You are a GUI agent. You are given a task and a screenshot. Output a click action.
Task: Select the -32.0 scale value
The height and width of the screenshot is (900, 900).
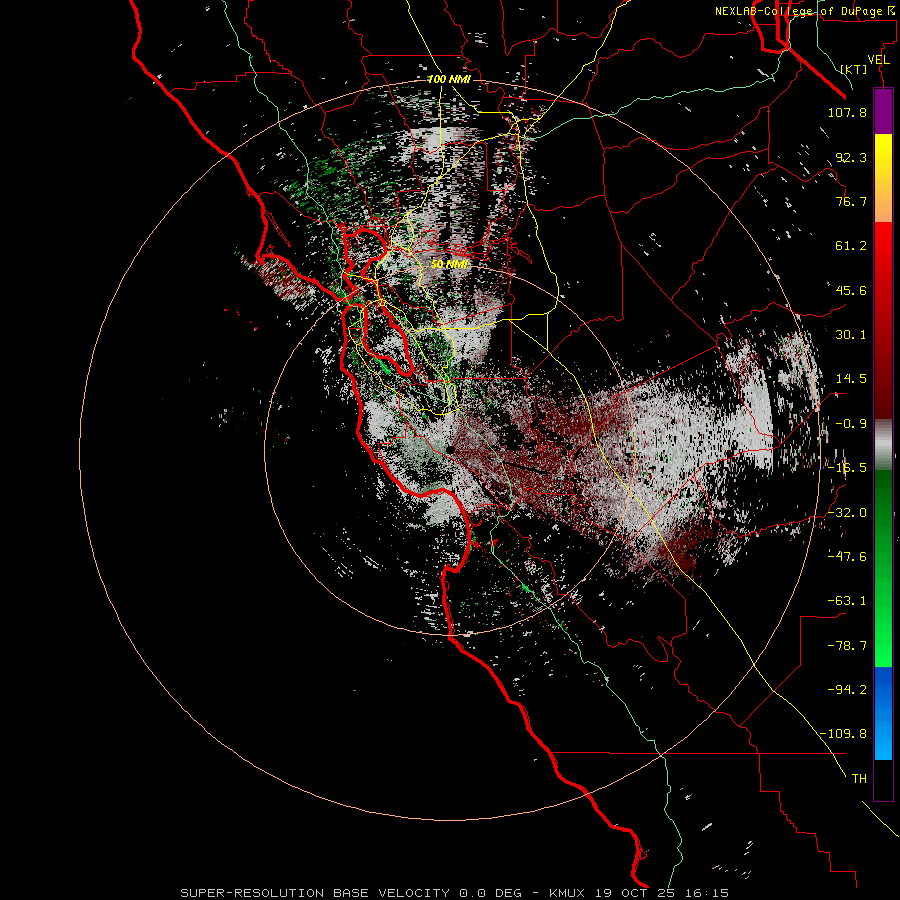pyautogui.click(x=847, y=513)
